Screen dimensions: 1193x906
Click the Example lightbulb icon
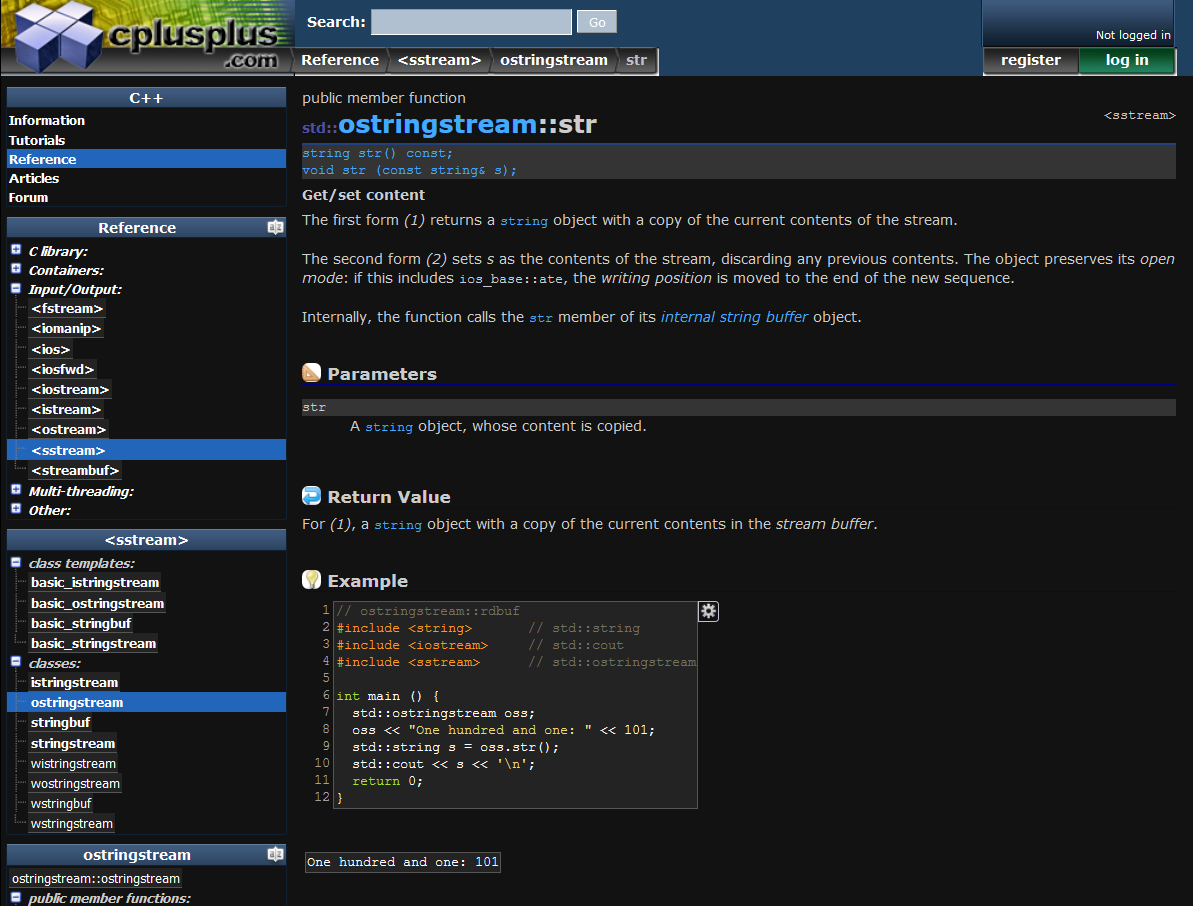coord(311,580)
